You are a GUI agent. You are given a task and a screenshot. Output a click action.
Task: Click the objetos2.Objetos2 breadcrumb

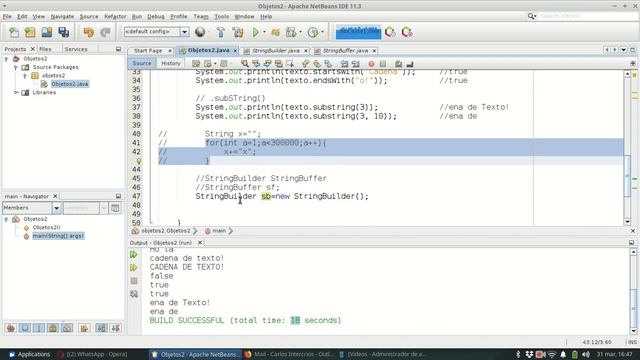tap(165, 231)
